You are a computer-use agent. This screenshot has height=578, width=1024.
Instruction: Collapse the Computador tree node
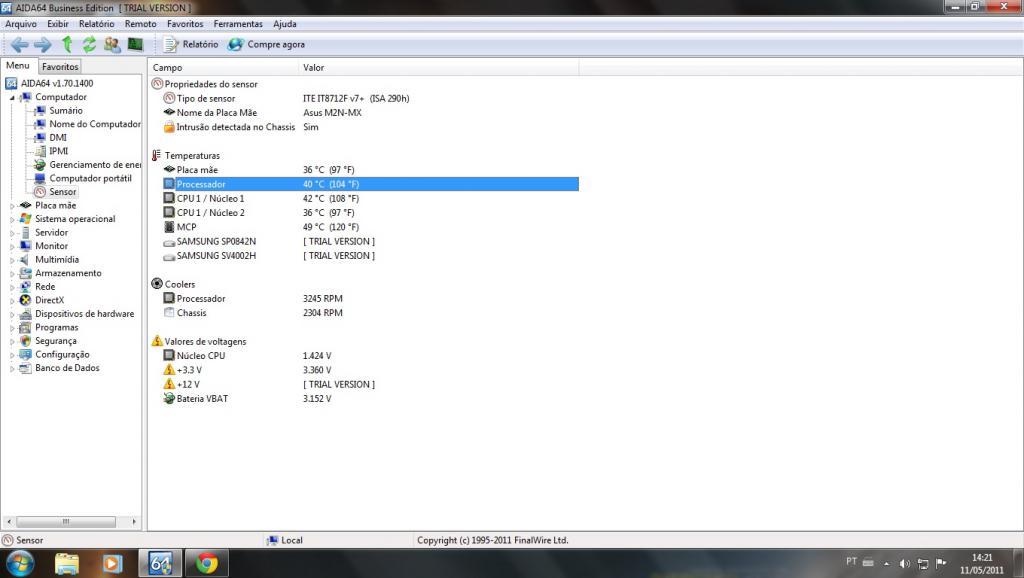(12, 97)
